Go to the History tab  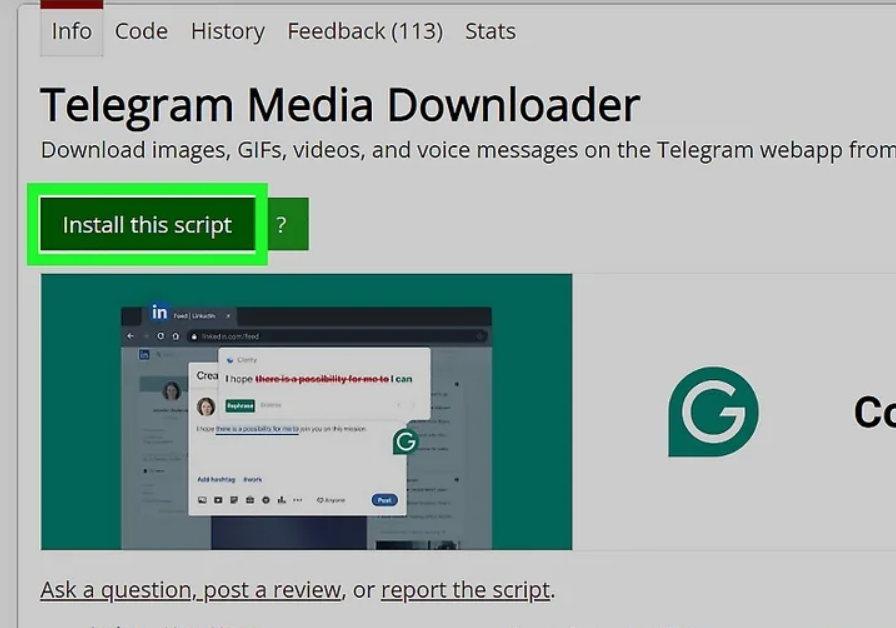coord(227,31)
